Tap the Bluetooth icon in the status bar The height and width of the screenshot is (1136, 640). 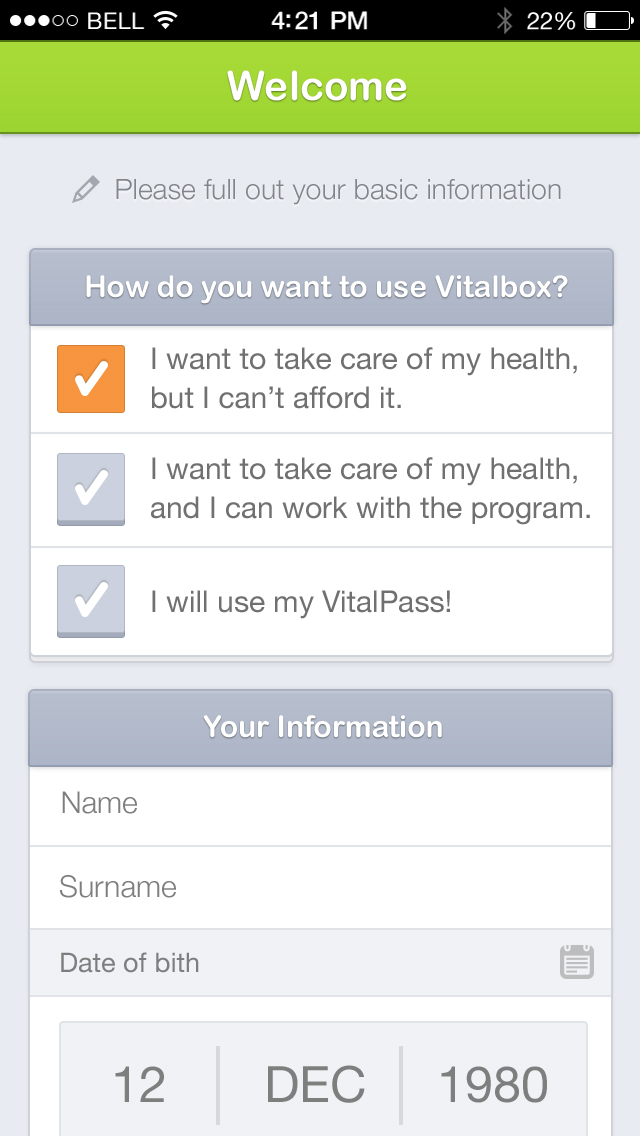pos(505,20)
